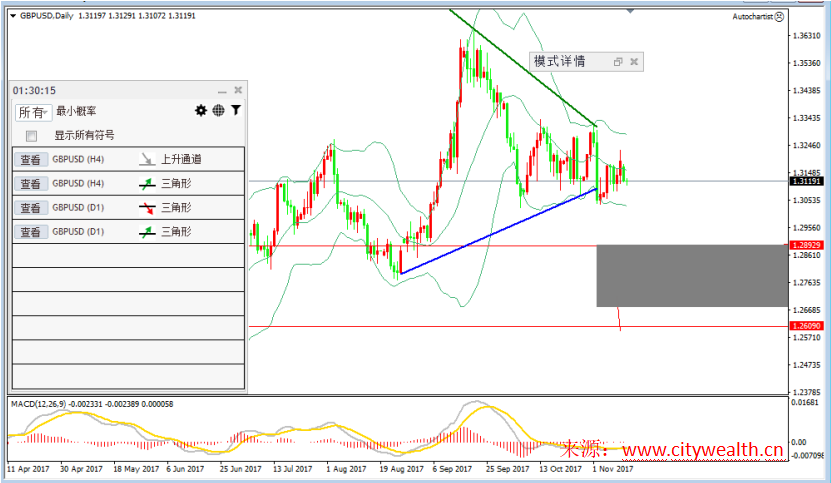Click the 1 Nov 2017 date label
This screenshot has height=483, width=831.
click(x=613, y=469)
